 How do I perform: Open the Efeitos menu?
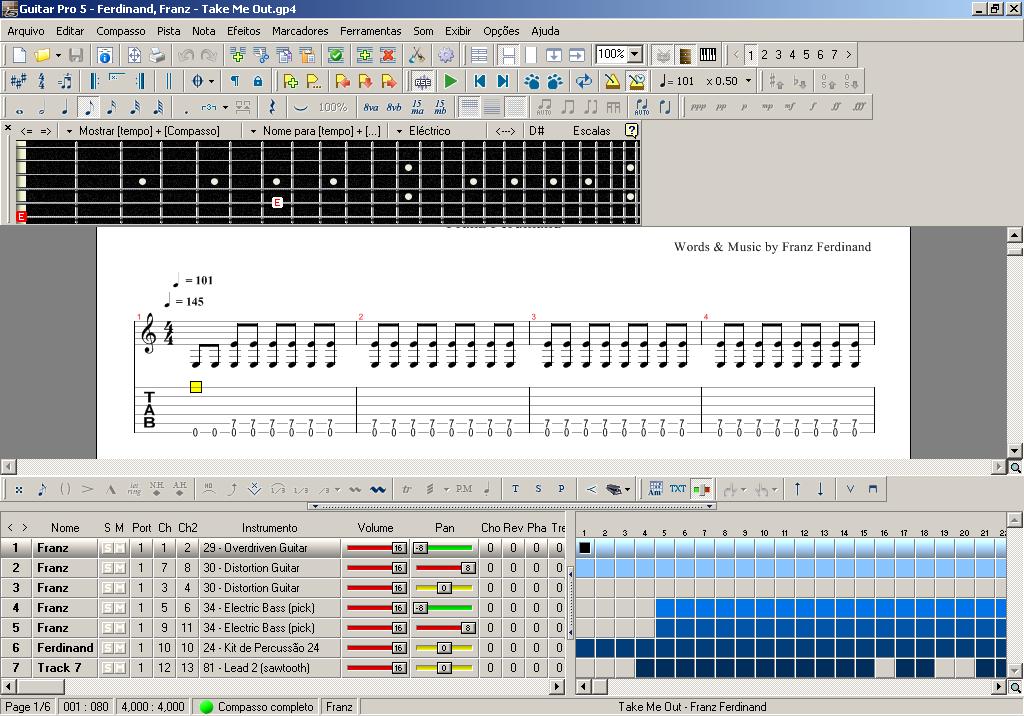244,31
